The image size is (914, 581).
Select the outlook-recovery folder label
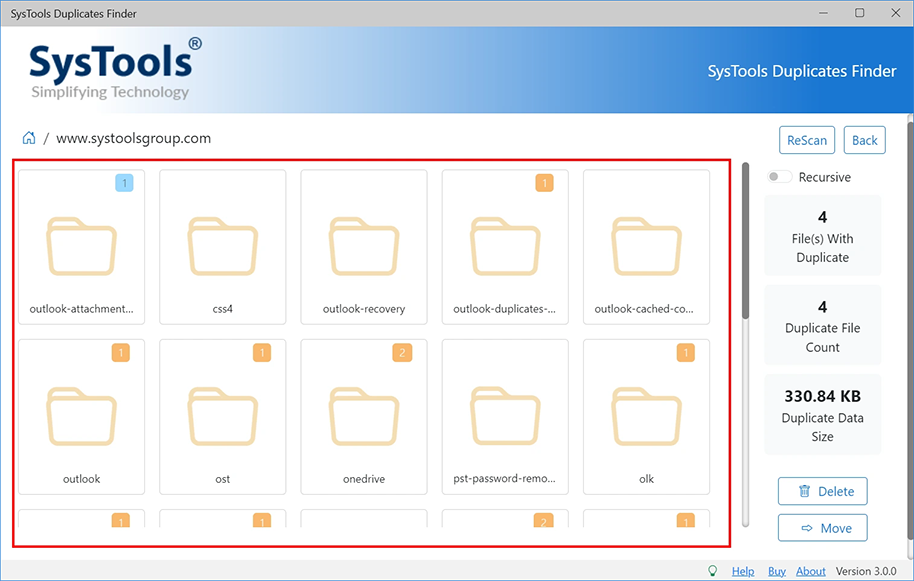[364, 309]
